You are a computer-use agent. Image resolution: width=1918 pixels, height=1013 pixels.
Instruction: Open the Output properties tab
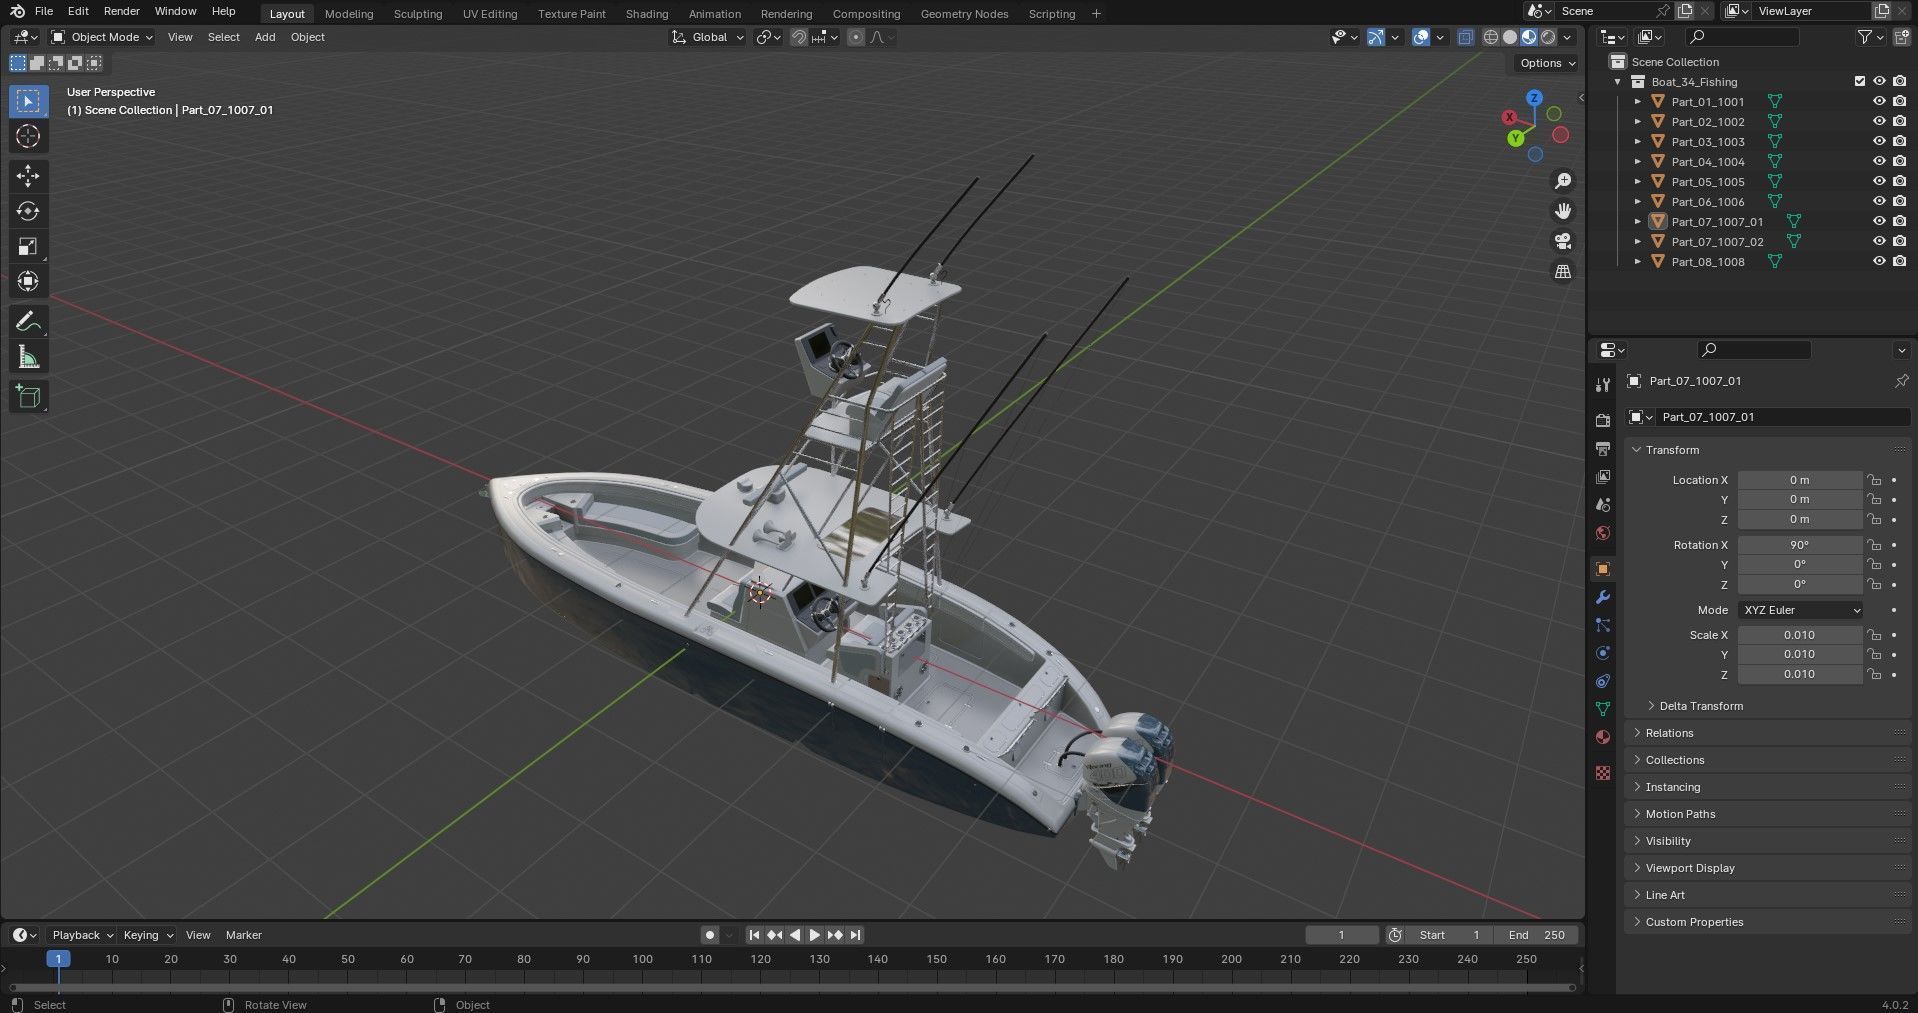coord(1603,449)
